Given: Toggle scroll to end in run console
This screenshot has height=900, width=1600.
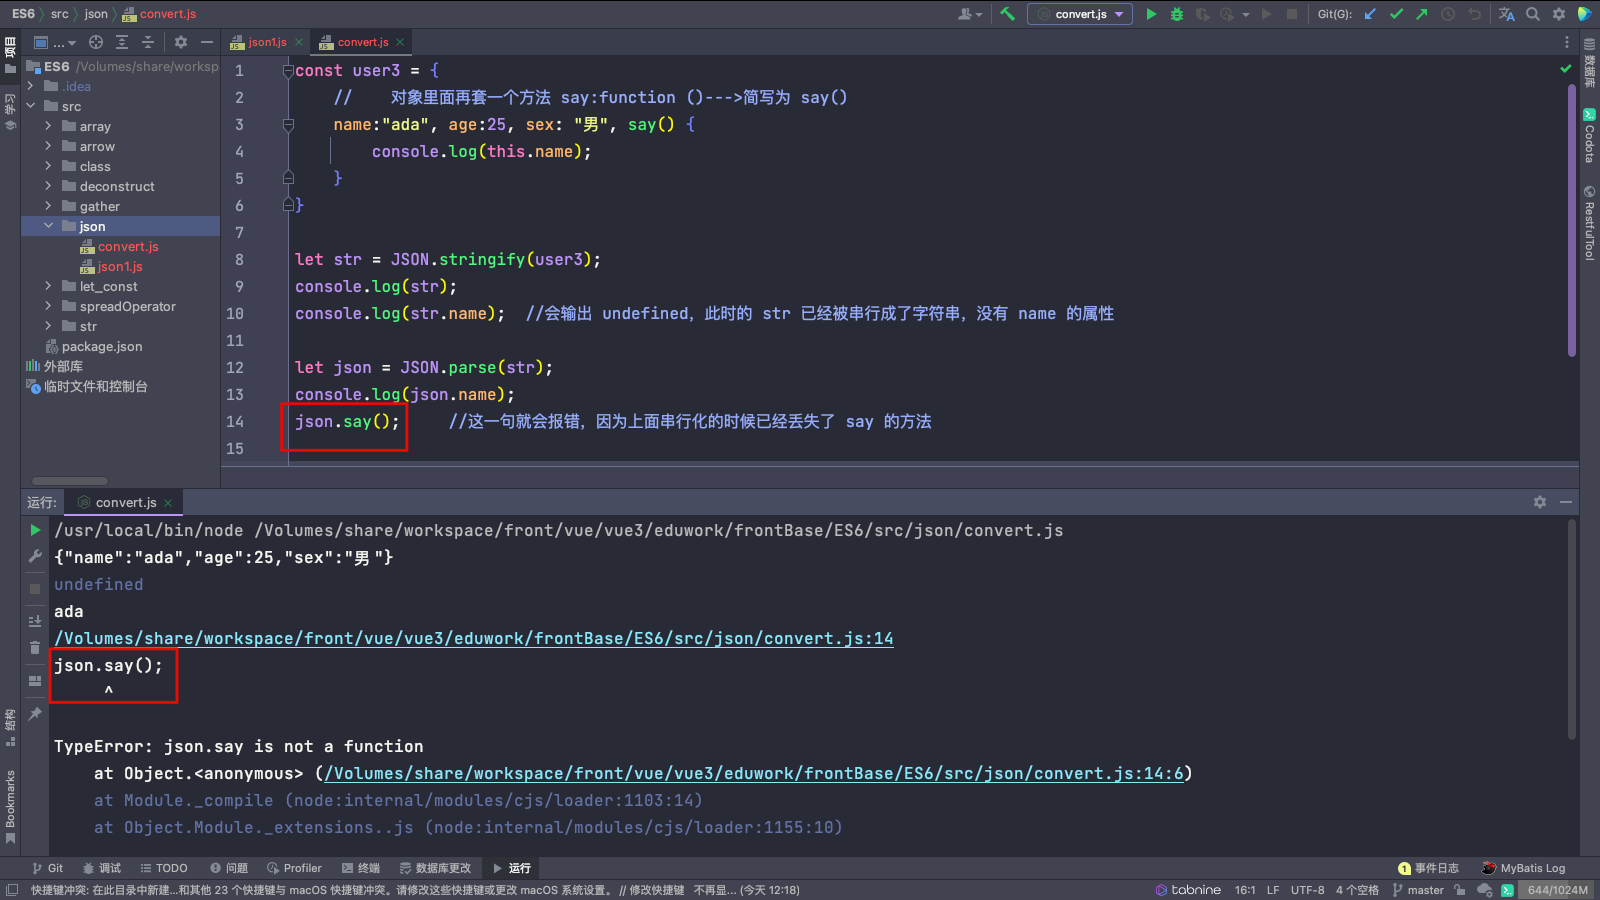Looking at the screenshot, I should (35, 621).
